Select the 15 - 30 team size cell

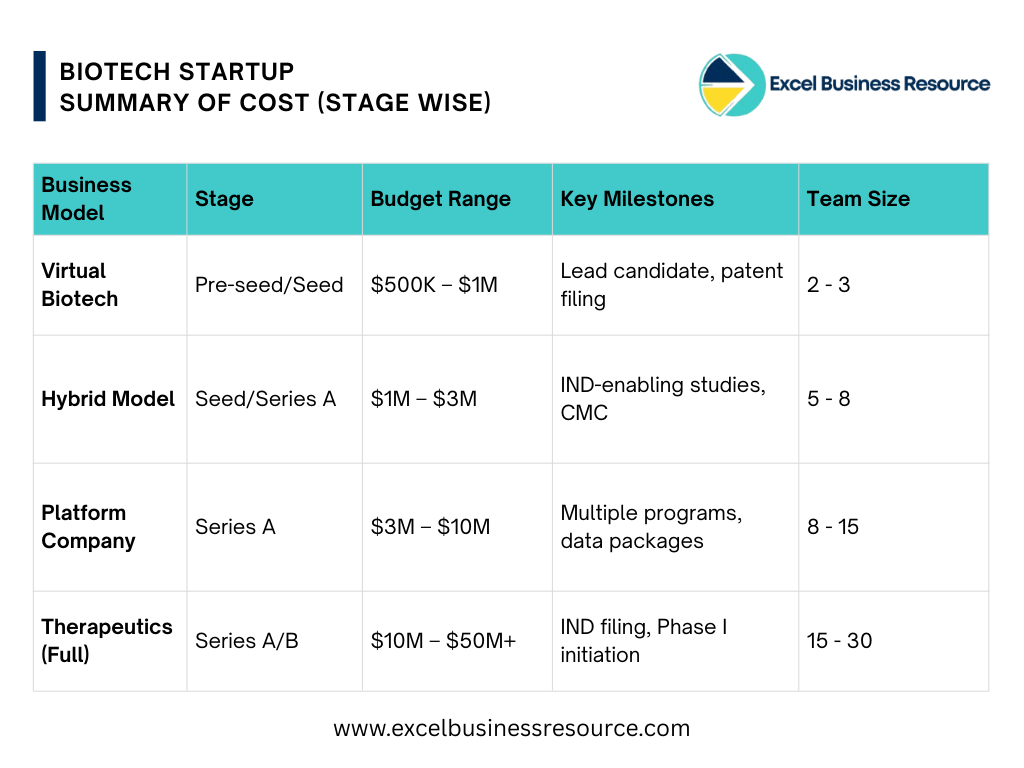click(x=839, y=641)
